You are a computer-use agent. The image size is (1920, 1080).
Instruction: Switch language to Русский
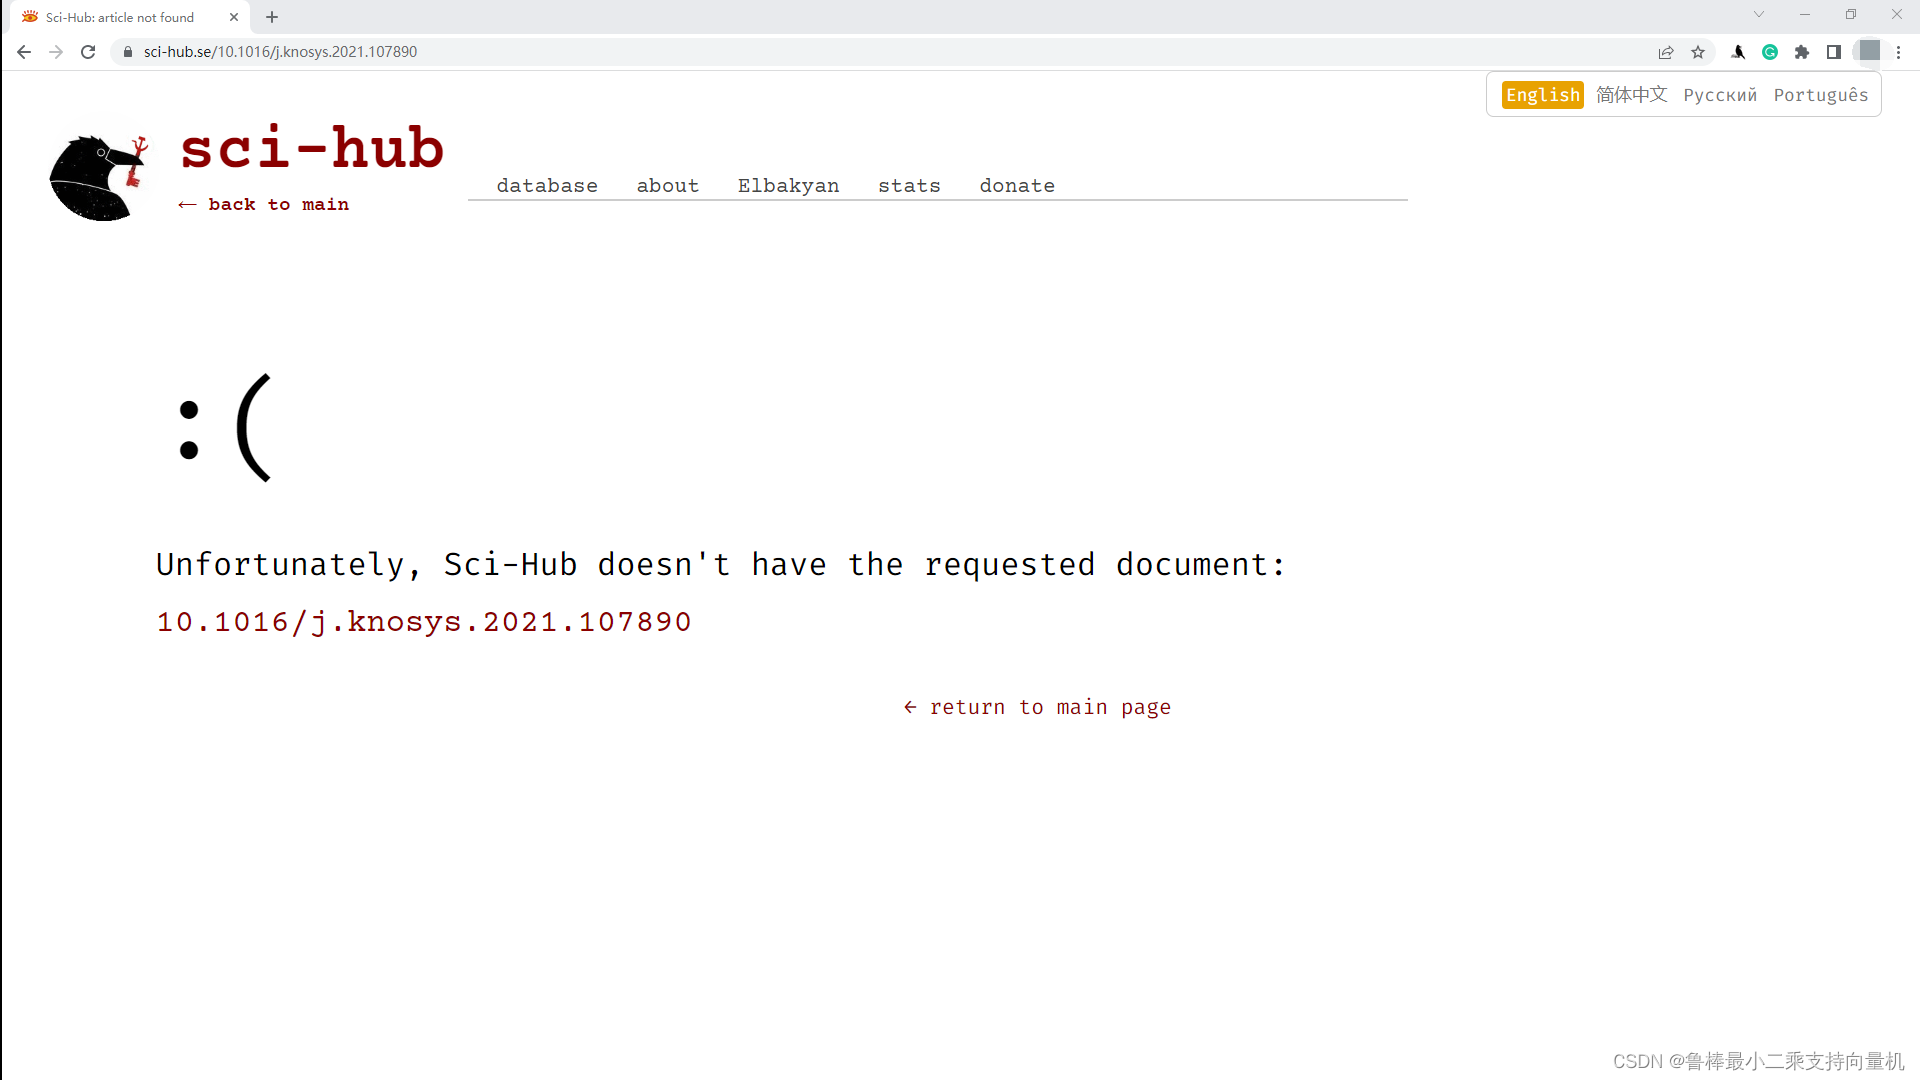pos(1720,95)
